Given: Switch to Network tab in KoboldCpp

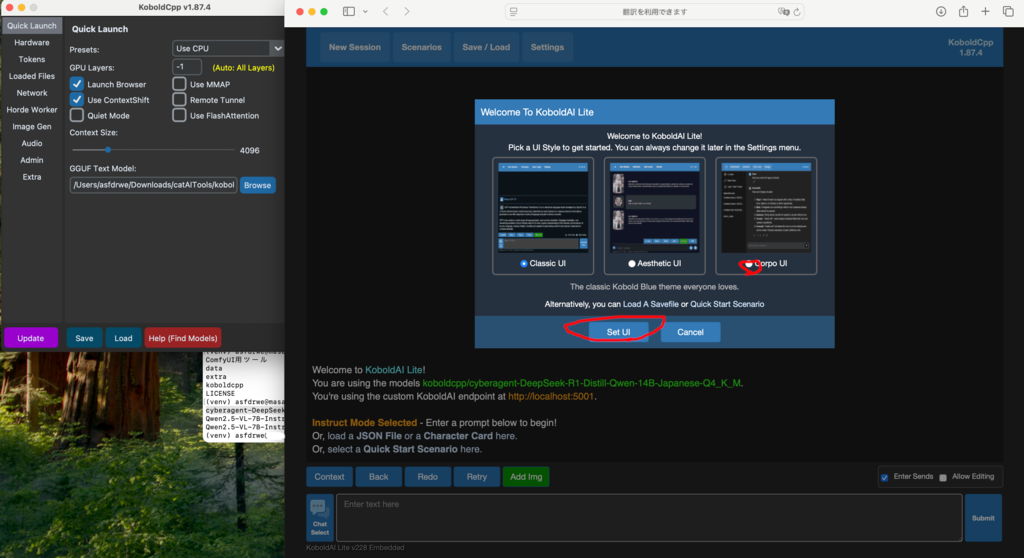Looking at the screenshot, I should [31, 93].
